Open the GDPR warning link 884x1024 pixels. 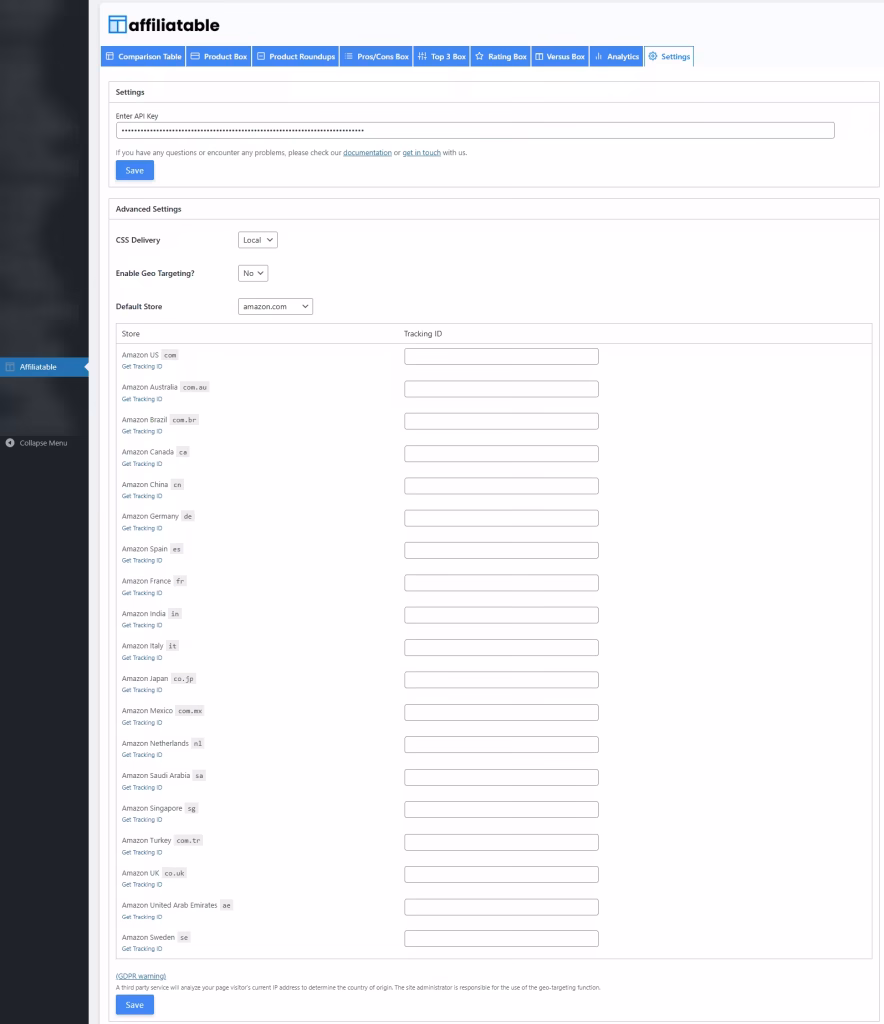pos(141,976)
